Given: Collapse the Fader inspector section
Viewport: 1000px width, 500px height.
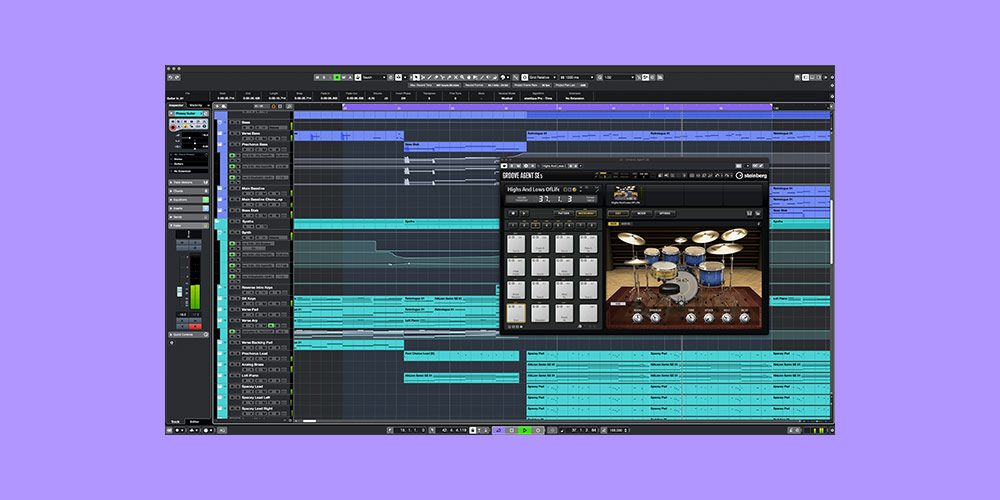Looking at the screenshot, I should (x=189, y=225).
